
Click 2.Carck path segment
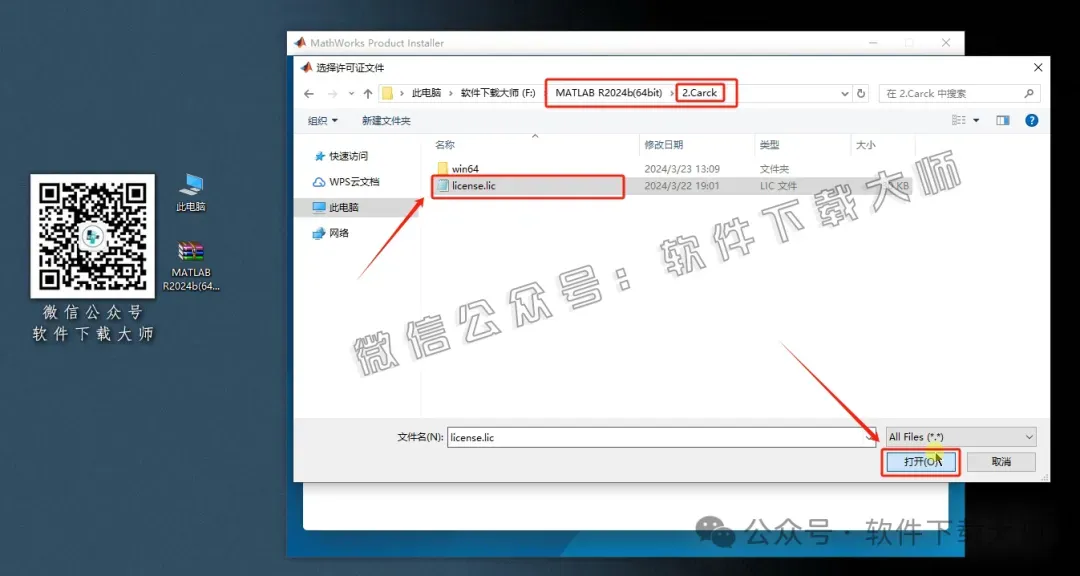point(700,93)
